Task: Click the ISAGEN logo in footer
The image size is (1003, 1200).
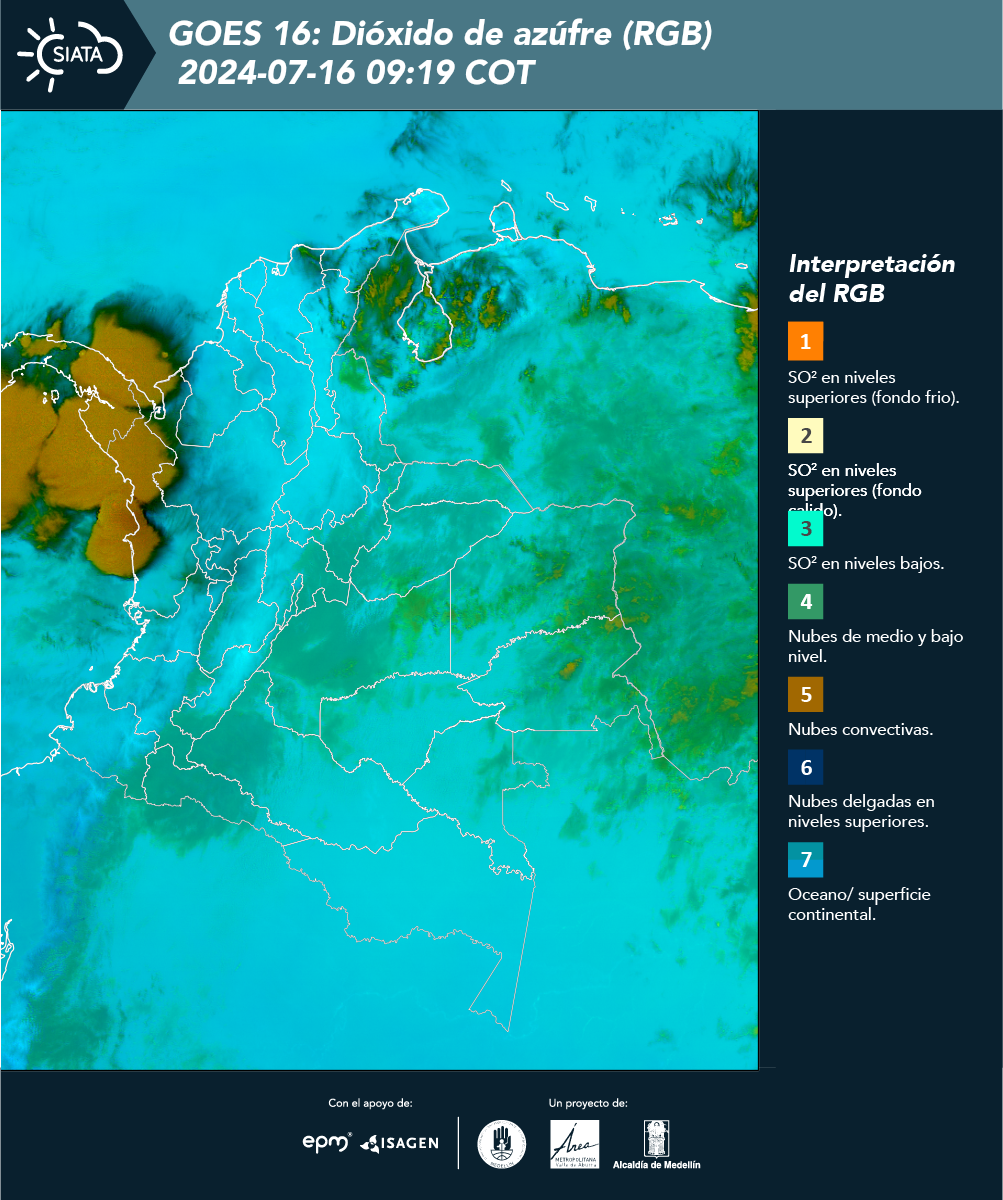Action: [x=400, y=1143]
